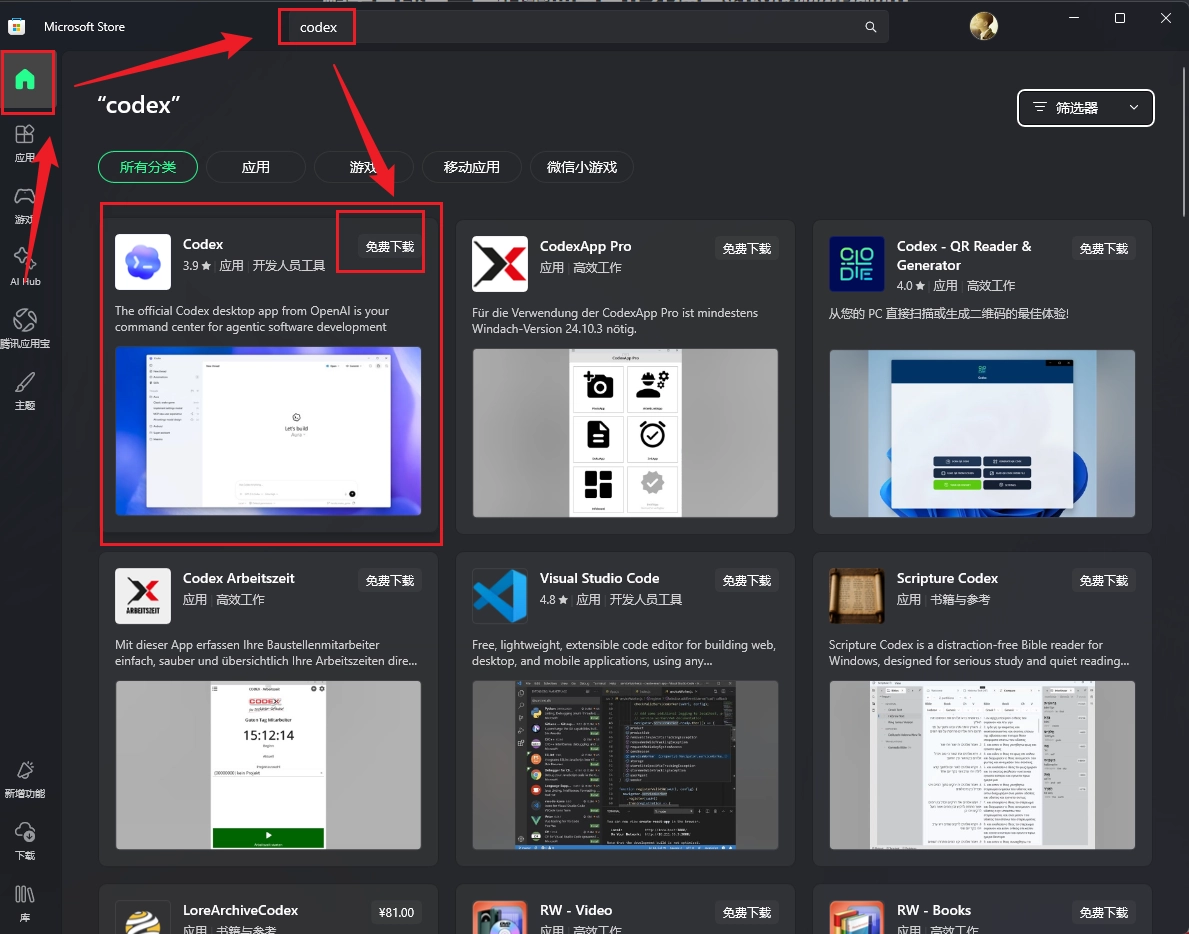The height and width of the screenshot is (934, 1189).
Task: Open Themes (主题) in sidebar
Action: (25, 390)
